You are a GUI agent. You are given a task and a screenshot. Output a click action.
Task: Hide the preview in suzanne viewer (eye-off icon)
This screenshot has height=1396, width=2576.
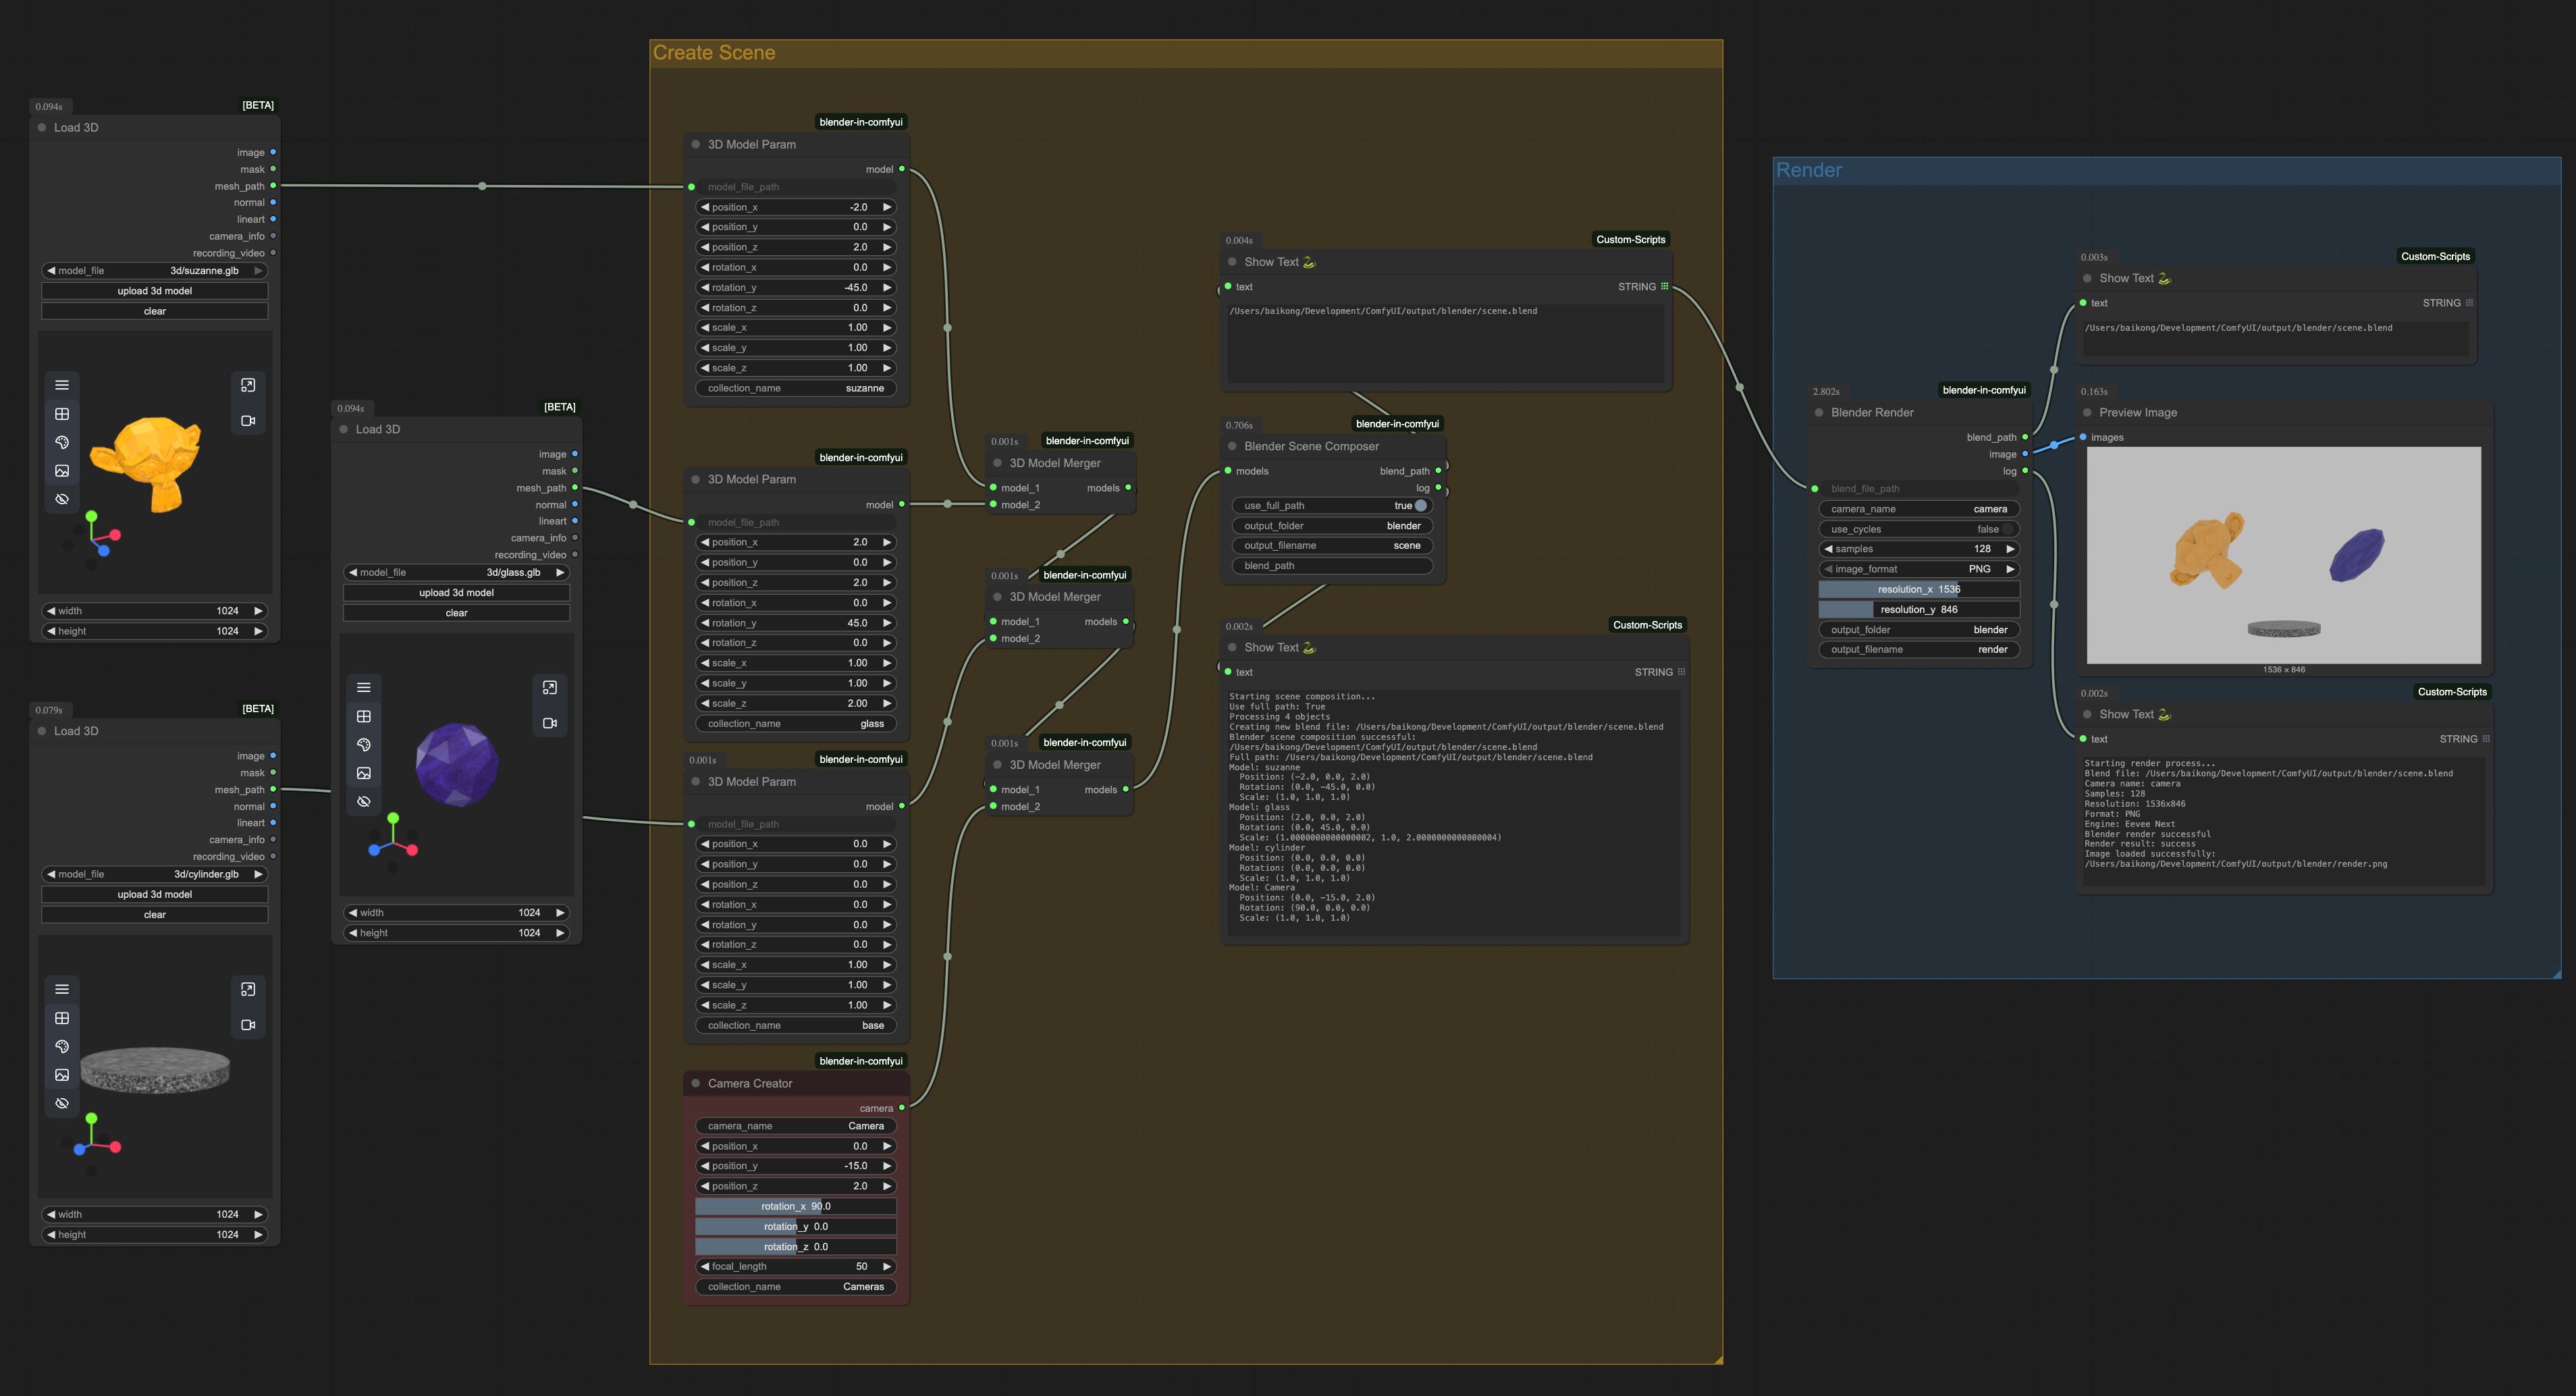[62, 499]
